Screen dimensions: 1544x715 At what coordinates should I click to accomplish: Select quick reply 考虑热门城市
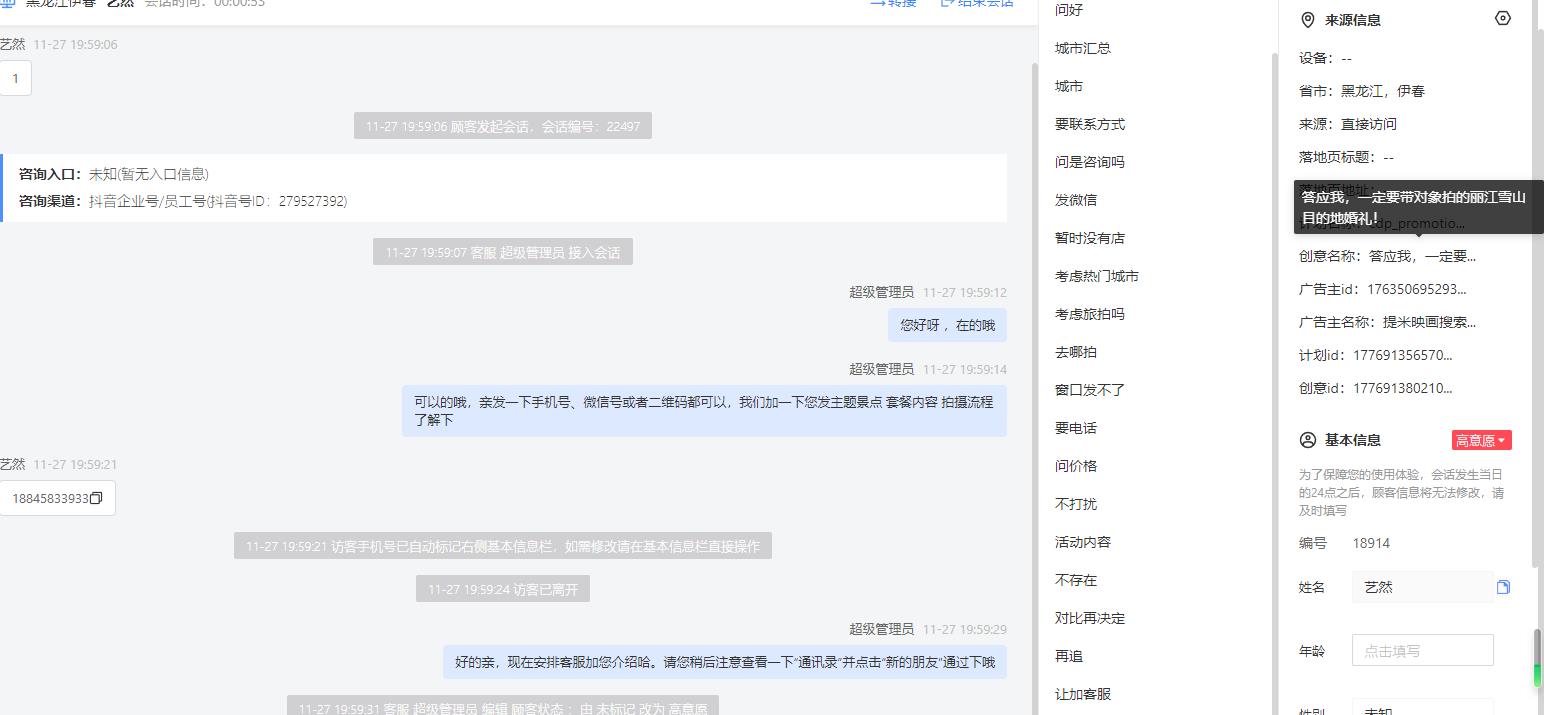click(x=1097, y=276)
